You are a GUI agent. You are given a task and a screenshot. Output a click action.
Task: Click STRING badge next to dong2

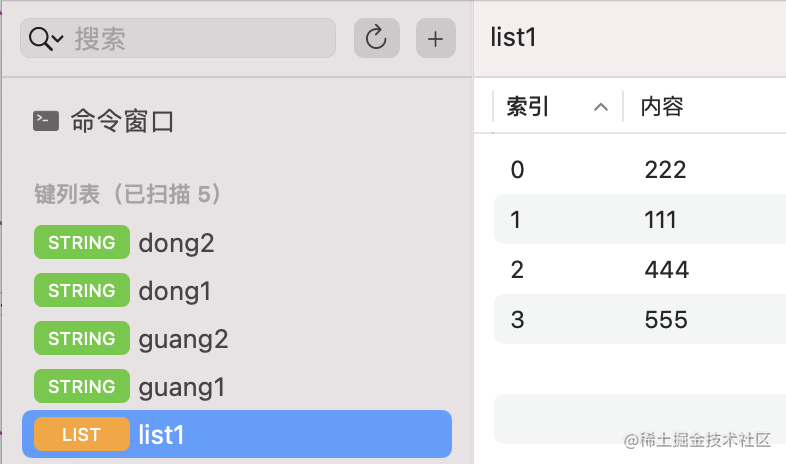tap(81, 243)
